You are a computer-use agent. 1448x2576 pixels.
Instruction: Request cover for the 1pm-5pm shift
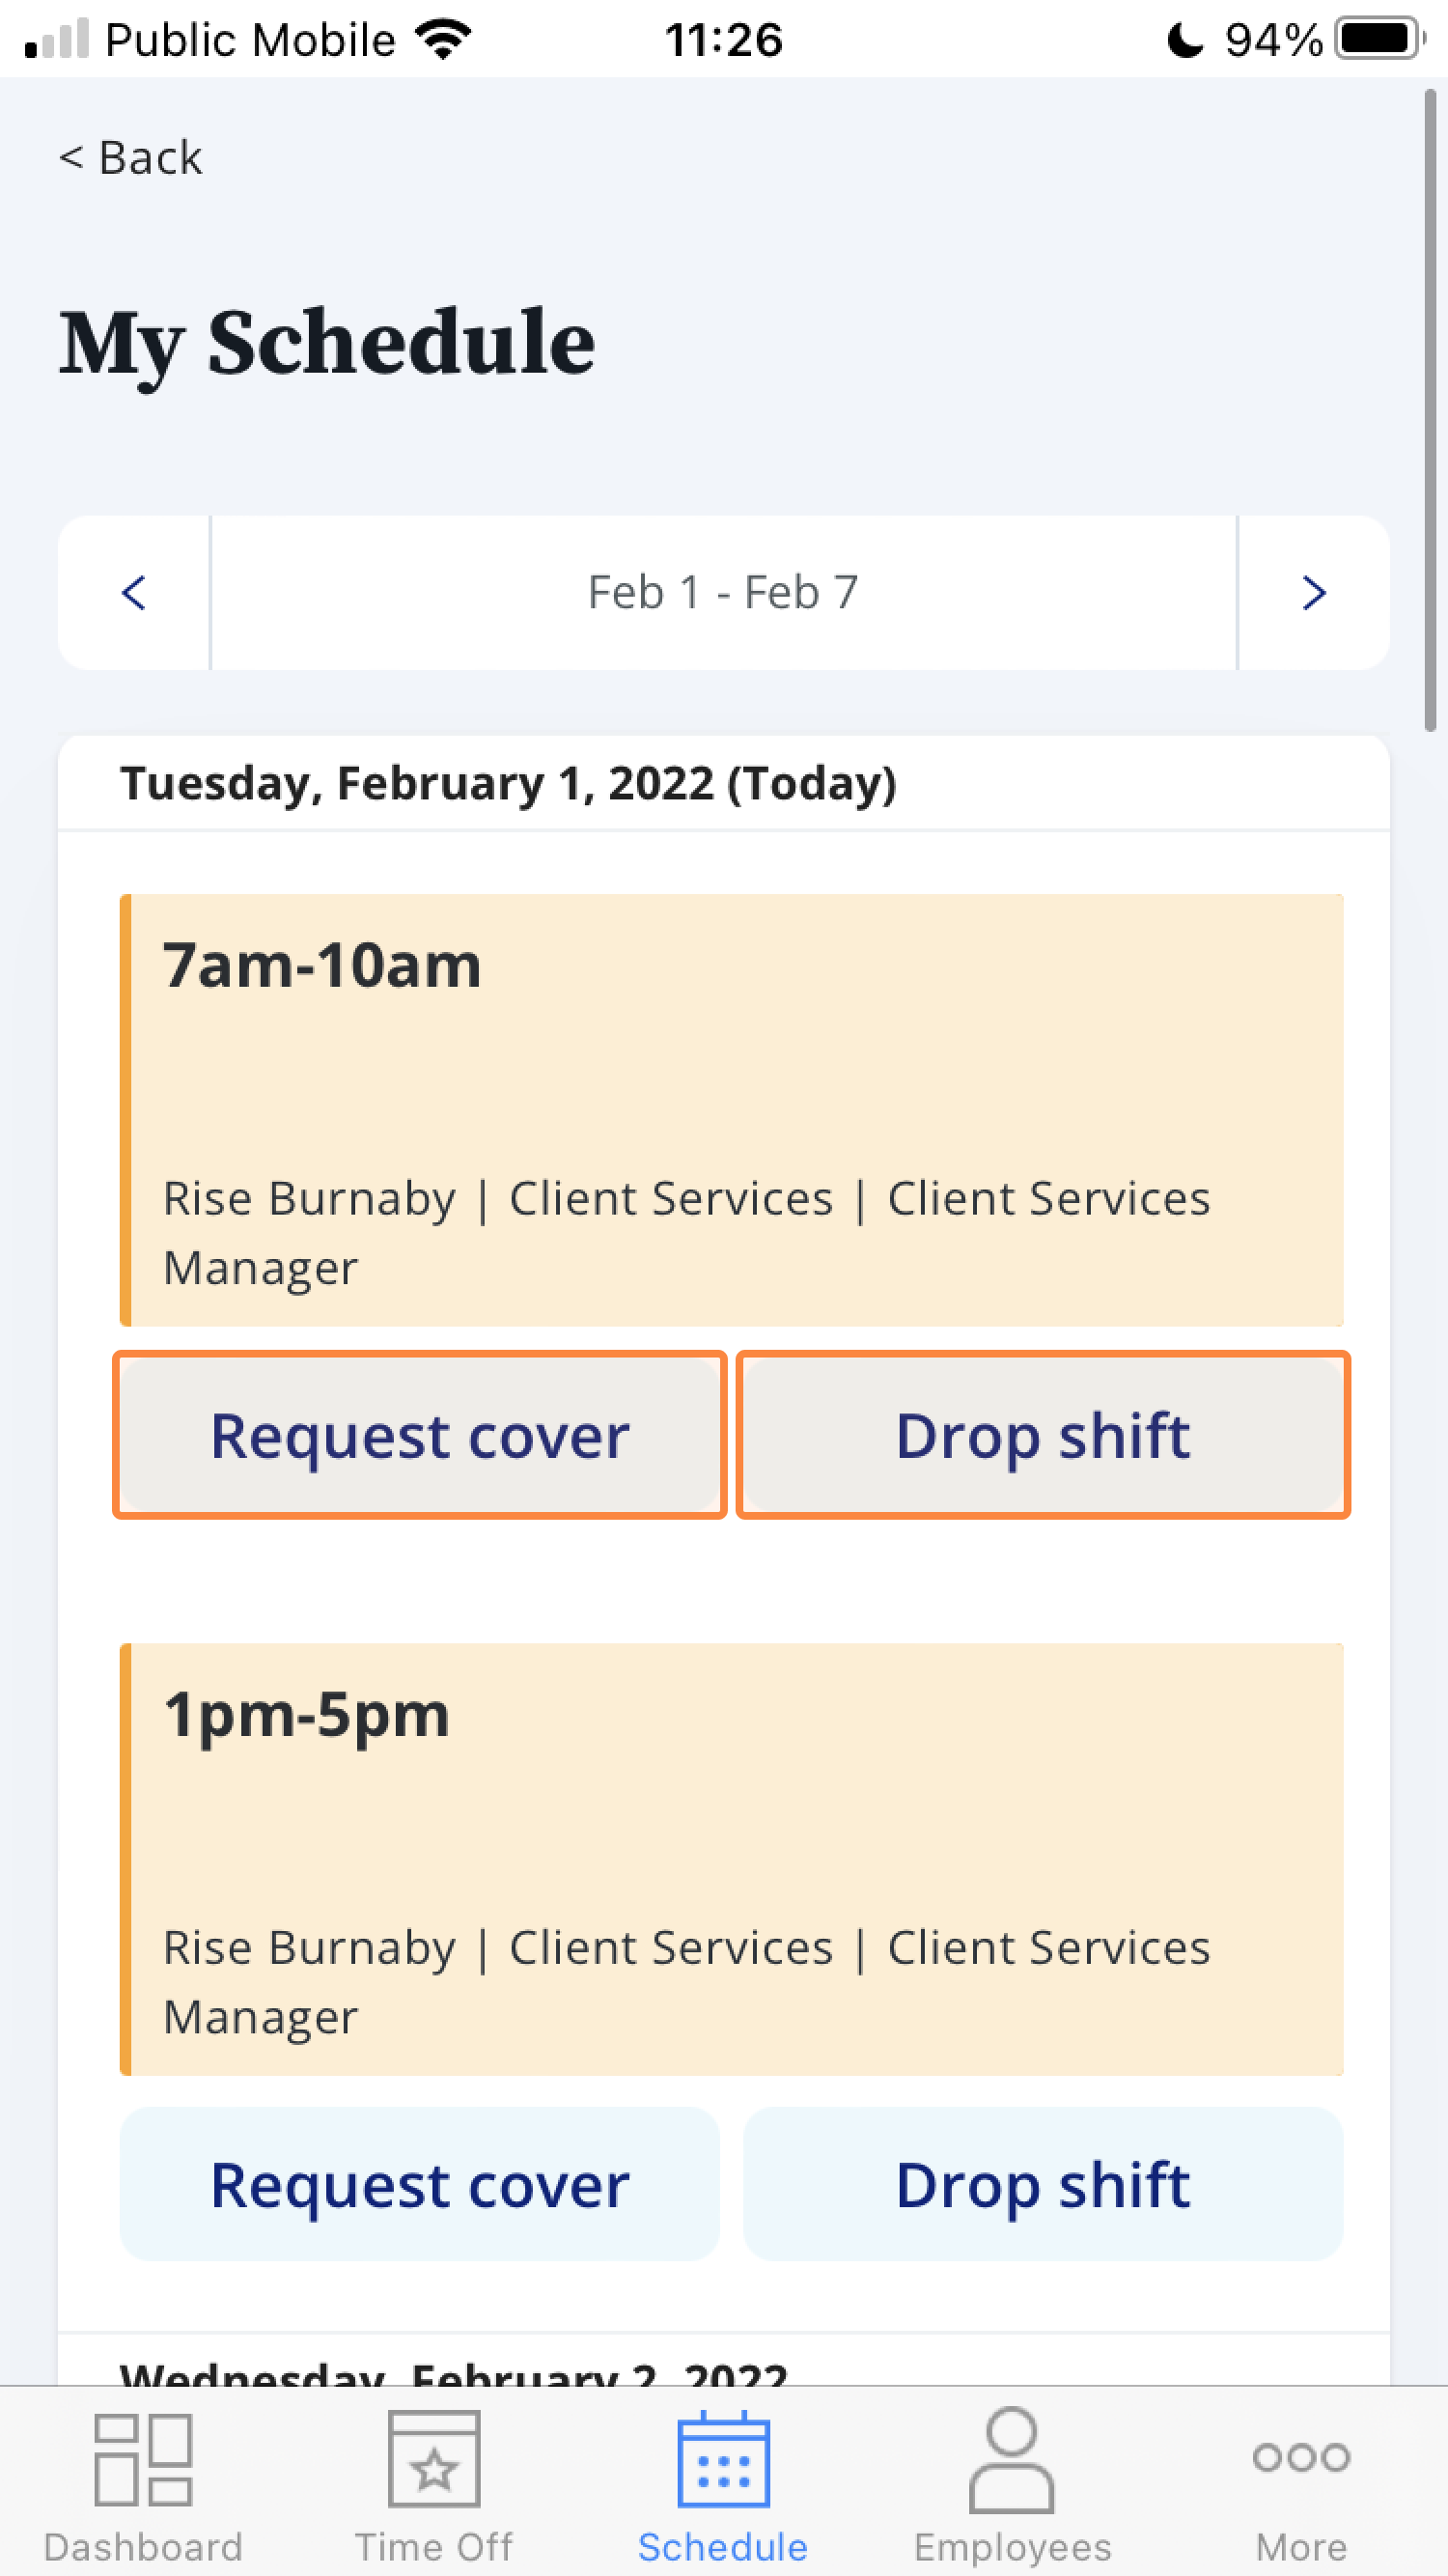pos(420,2184)
